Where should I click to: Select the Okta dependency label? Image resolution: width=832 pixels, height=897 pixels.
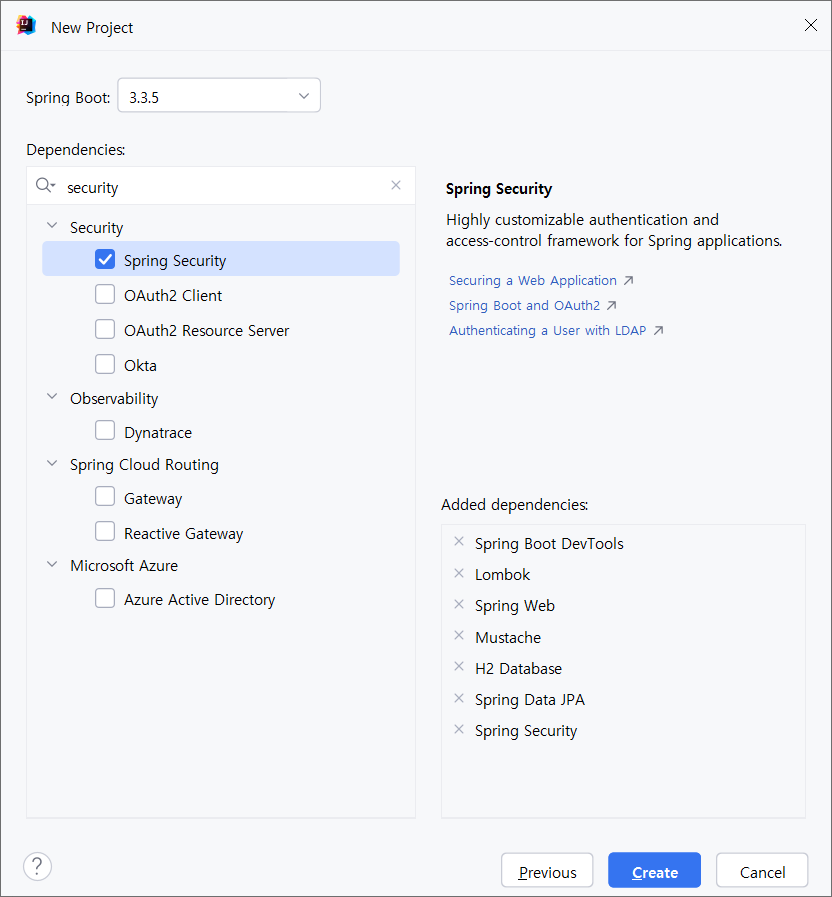140,366
